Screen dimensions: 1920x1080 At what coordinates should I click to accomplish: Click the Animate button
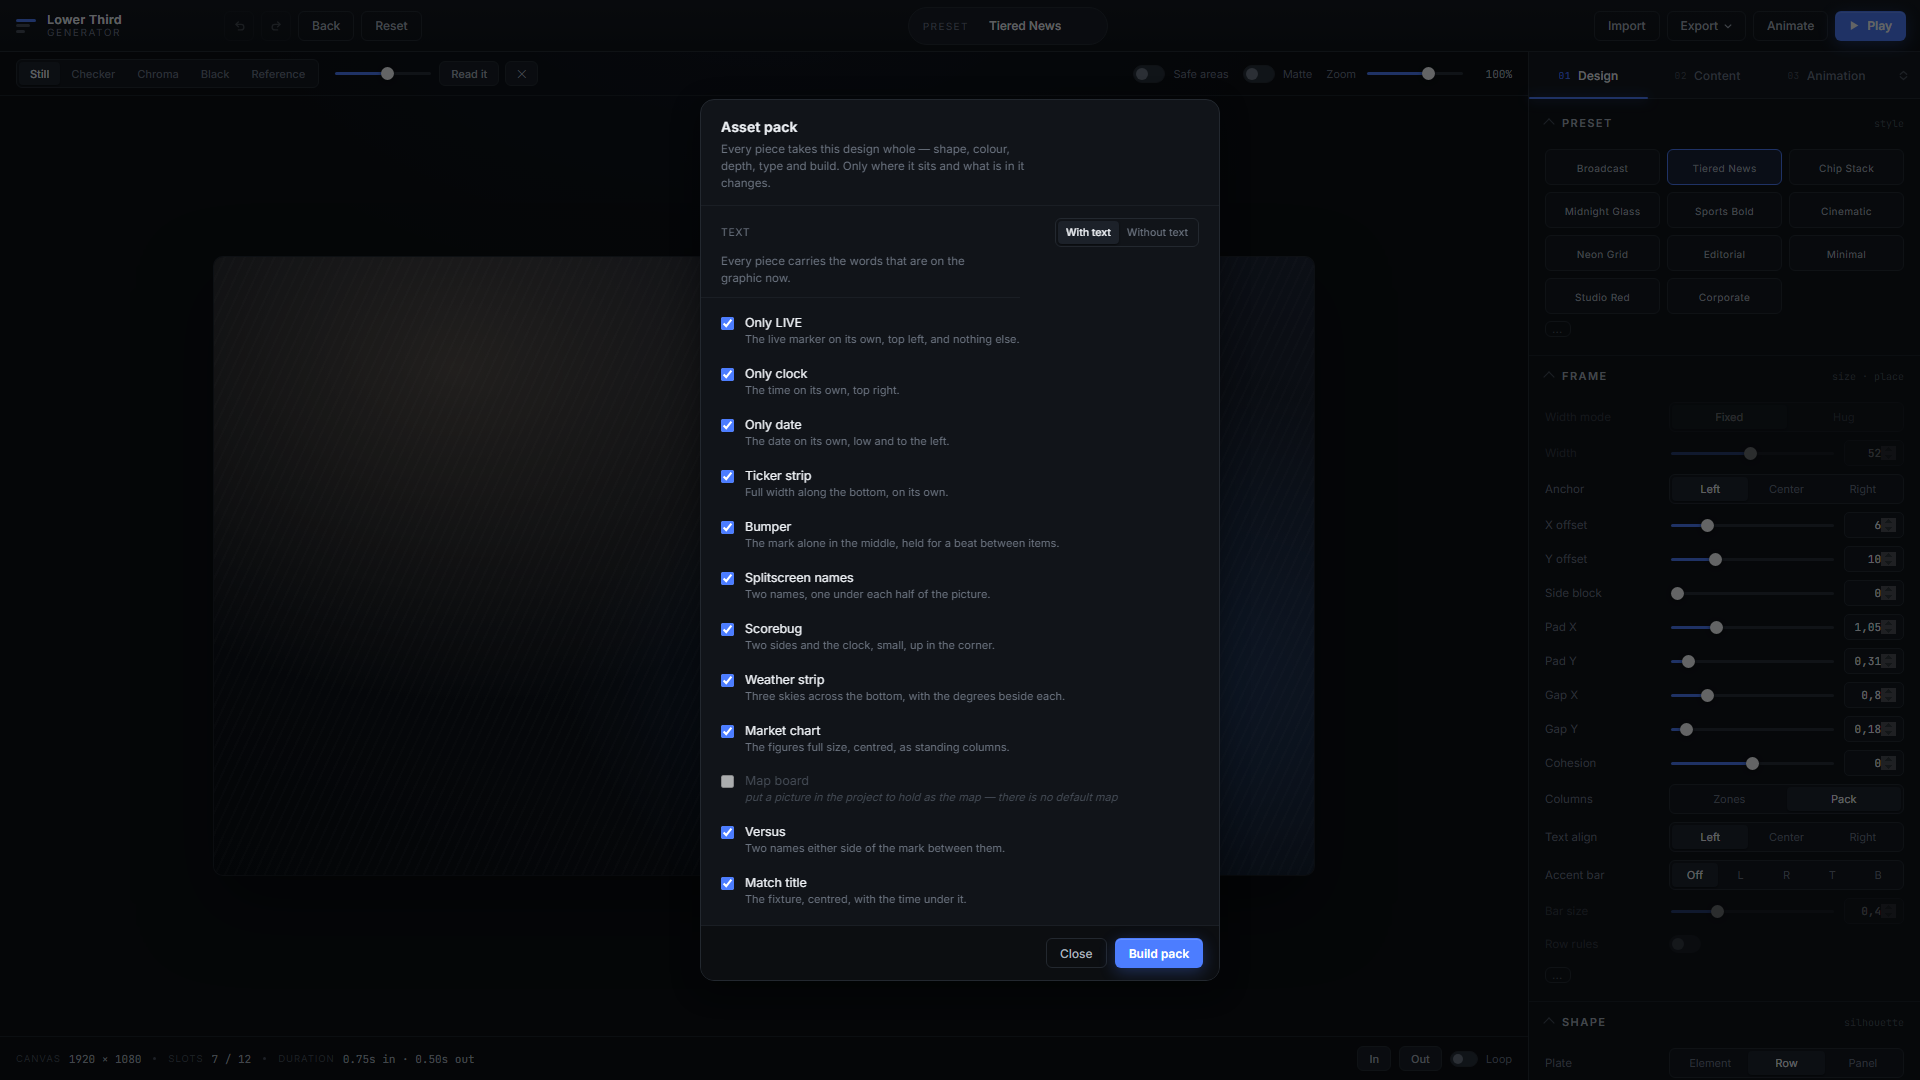tap(1790, 26)
